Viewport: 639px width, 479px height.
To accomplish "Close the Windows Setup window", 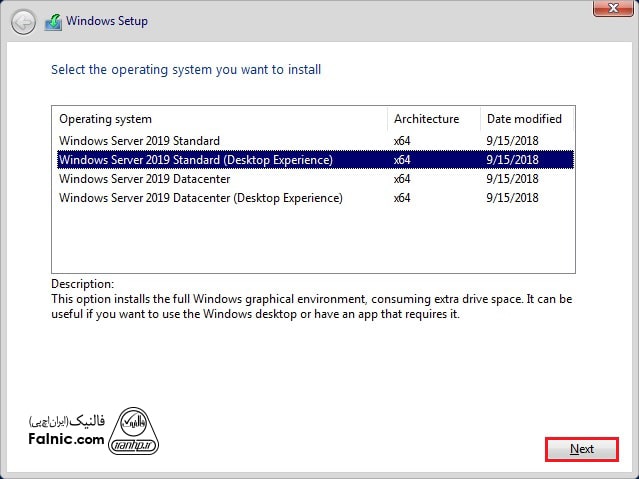I will tap(608, 10).
